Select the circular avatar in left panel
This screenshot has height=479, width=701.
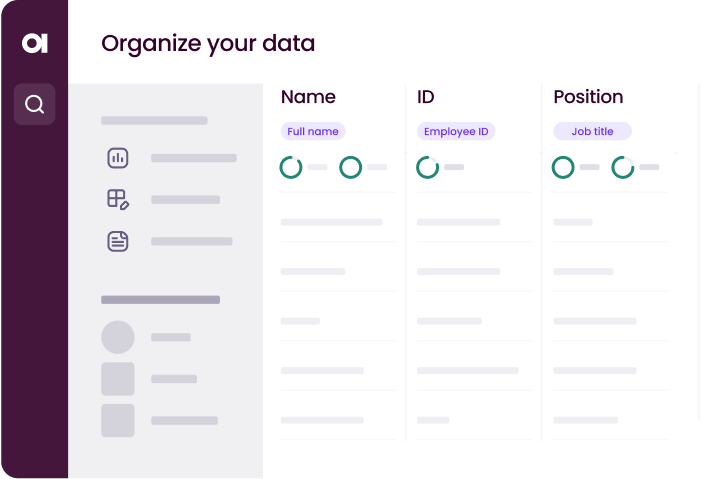(118, 337)
